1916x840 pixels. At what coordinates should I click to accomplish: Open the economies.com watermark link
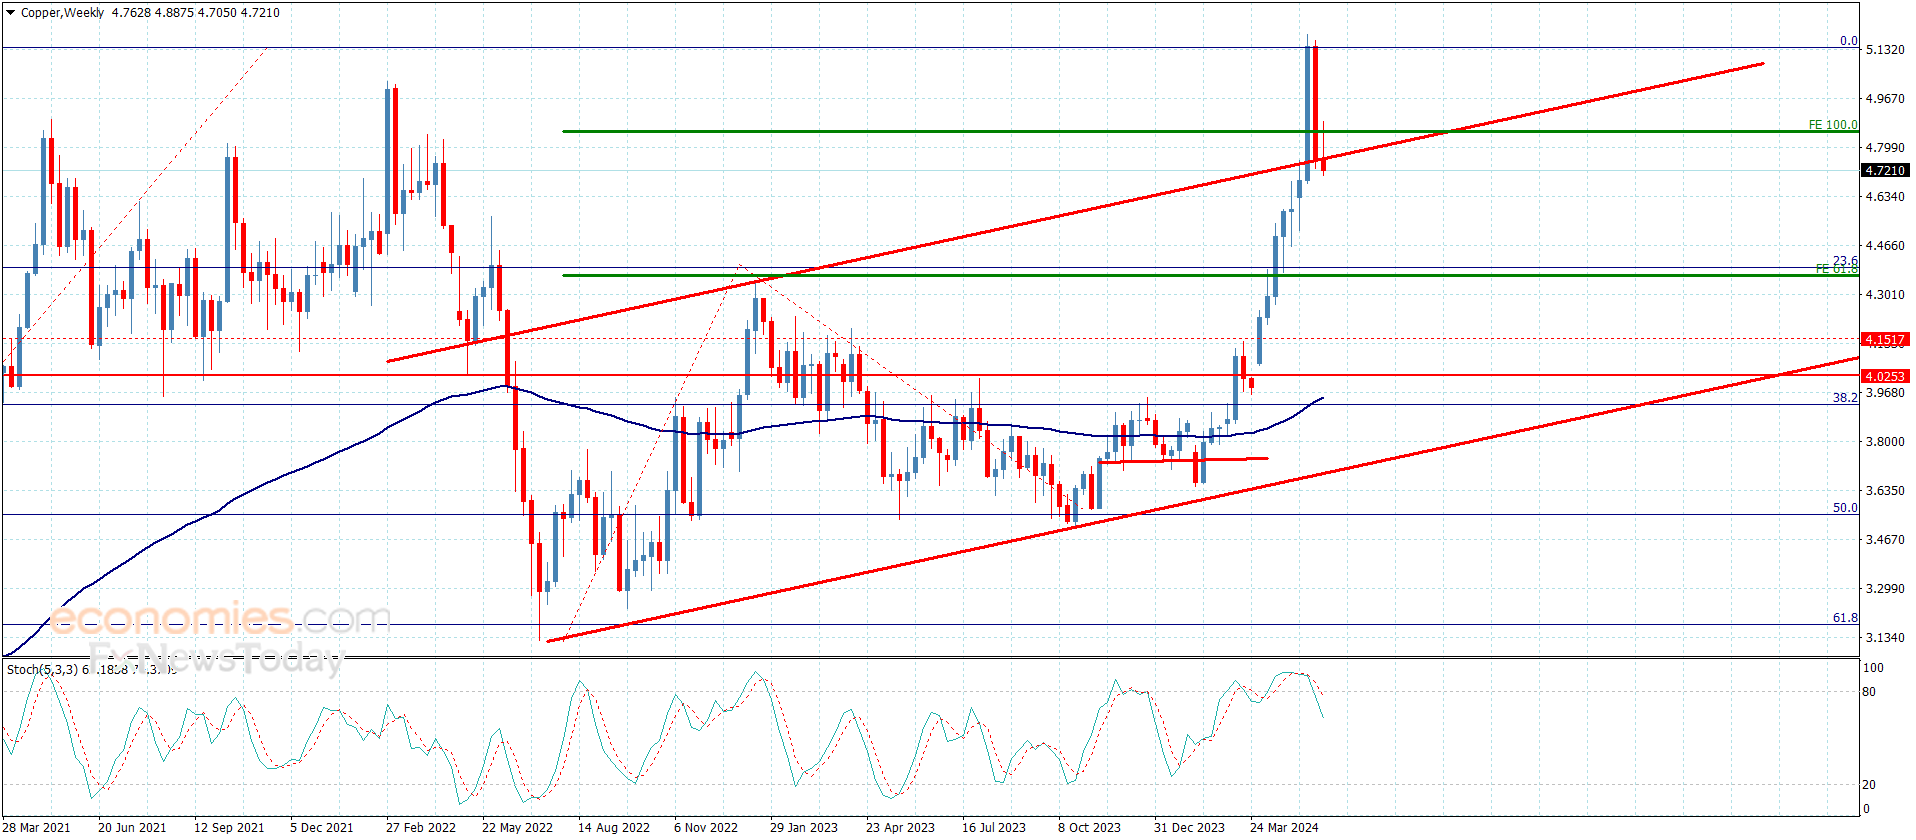[x=220, y=620]
